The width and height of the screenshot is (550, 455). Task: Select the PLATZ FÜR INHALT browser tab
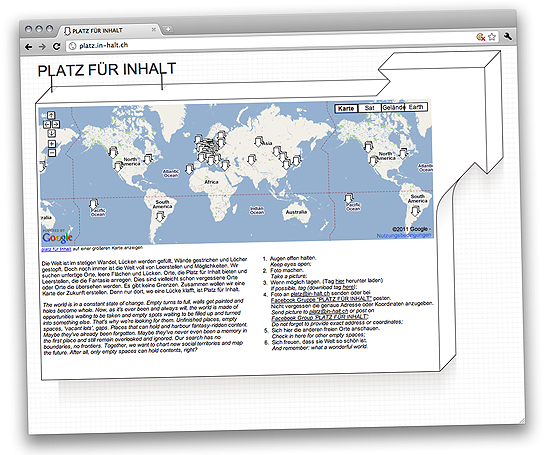[x=110, y=31]
